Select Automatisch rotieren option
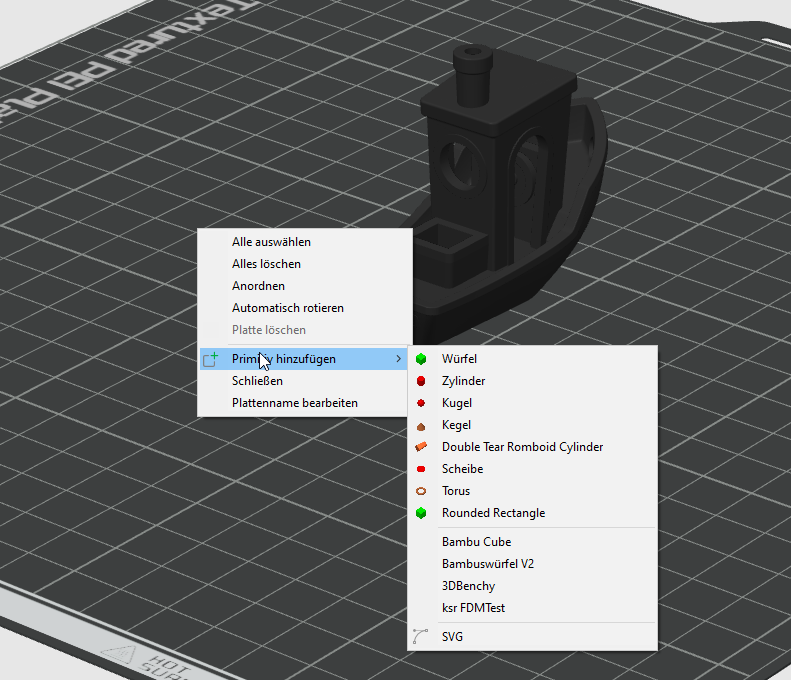 (x=287, y=308)
